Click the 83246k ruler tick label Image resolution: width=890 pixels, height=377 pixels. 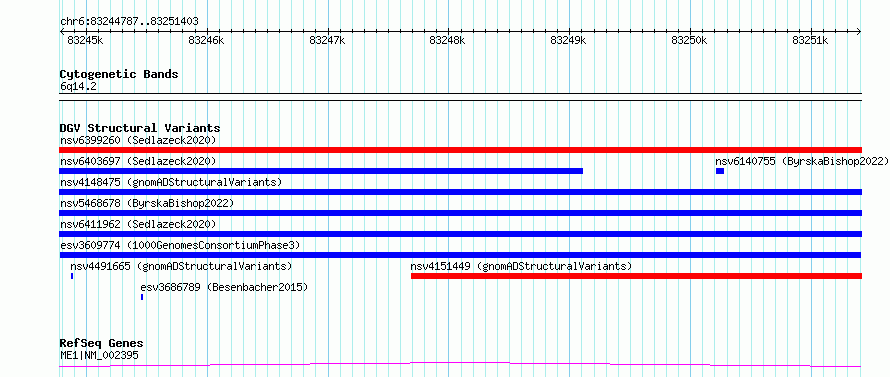206,40
